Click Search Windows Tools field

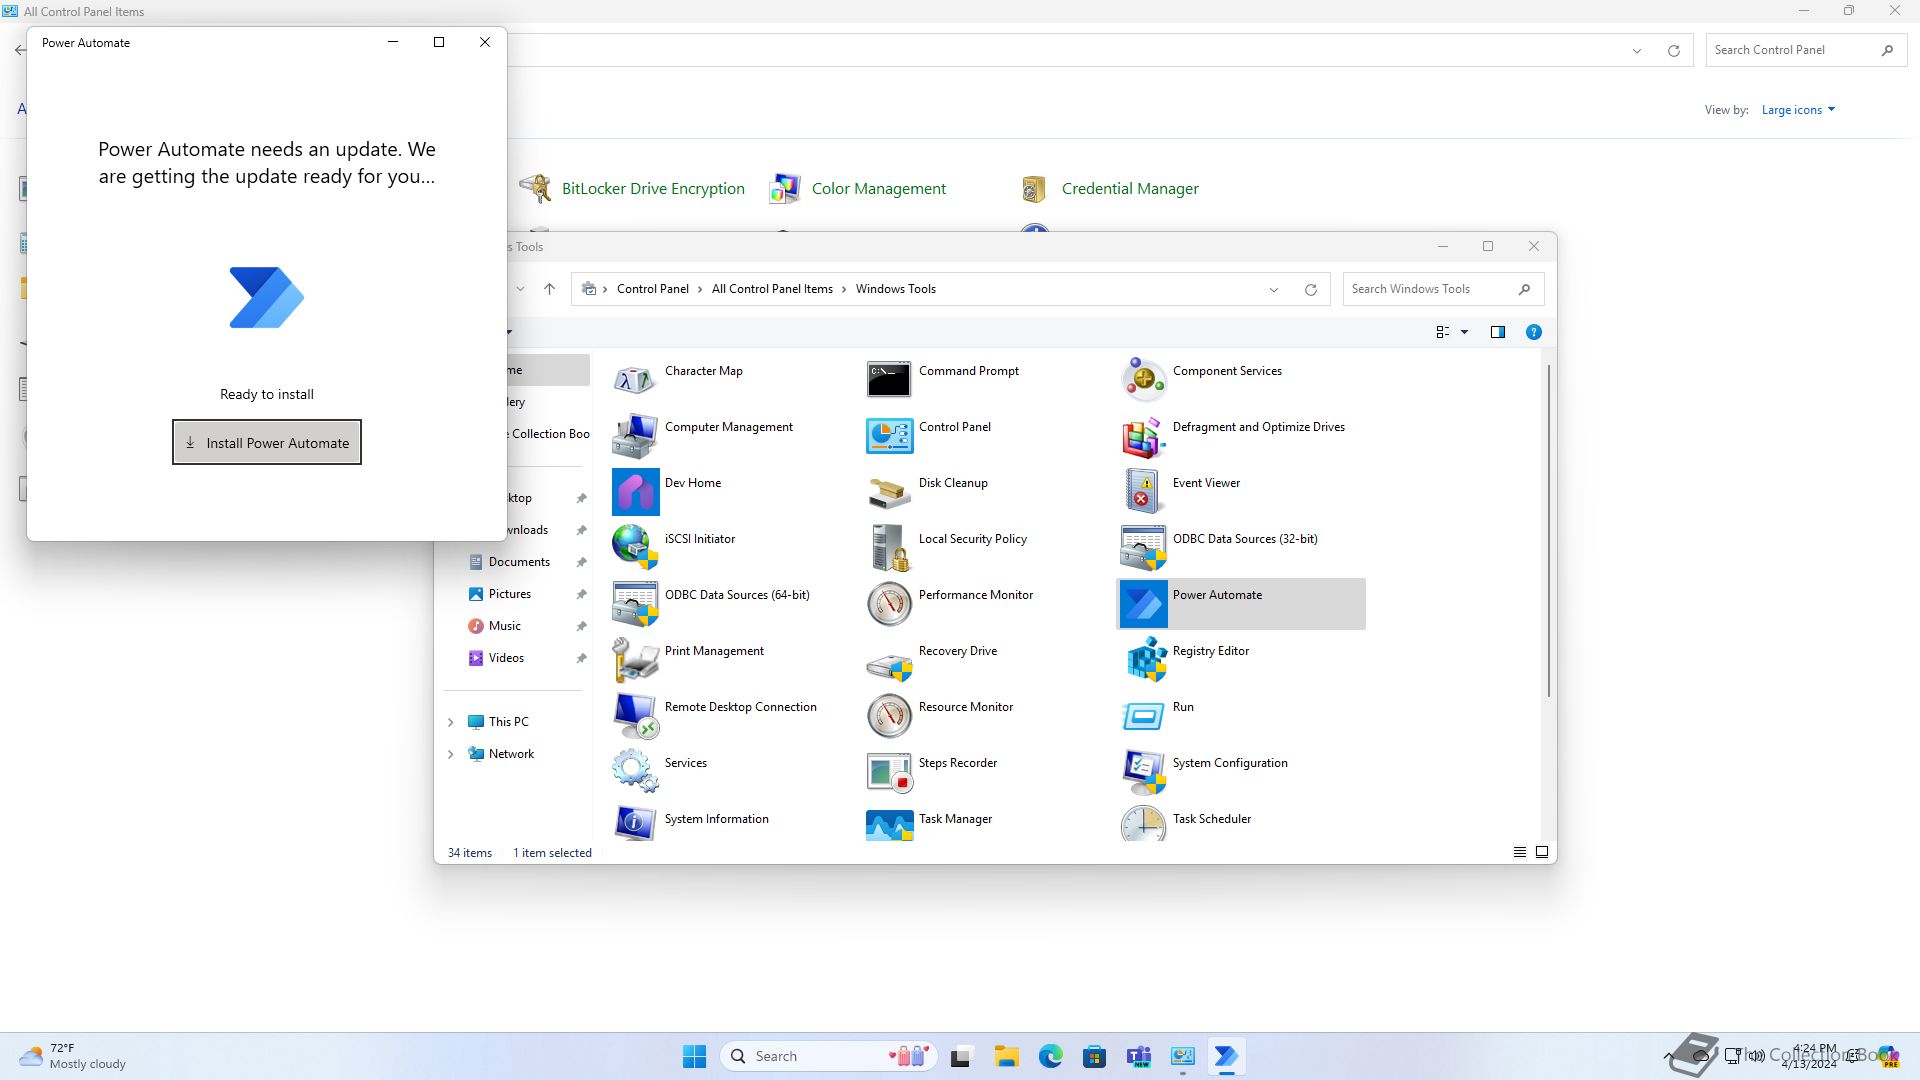(x=1443, y=289)
